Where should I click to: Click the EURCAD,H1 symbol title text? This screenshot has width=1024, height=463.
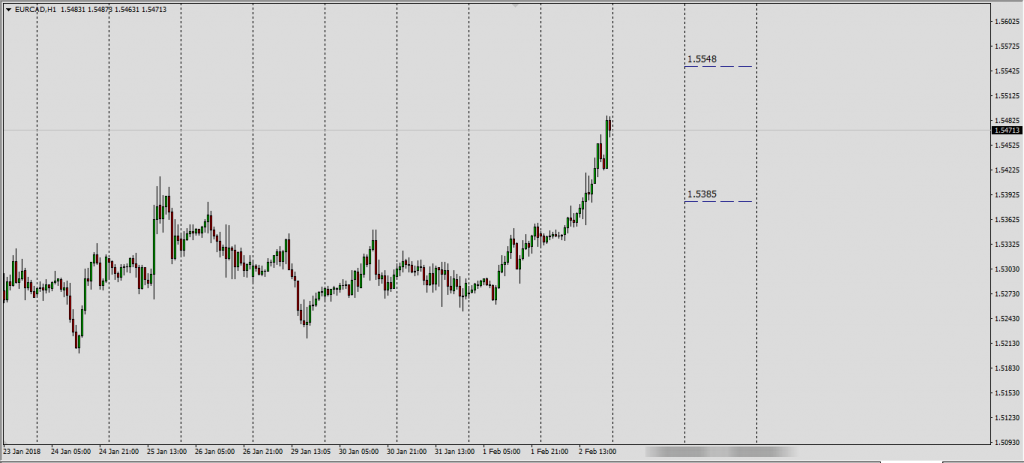(x=36, y=9)
